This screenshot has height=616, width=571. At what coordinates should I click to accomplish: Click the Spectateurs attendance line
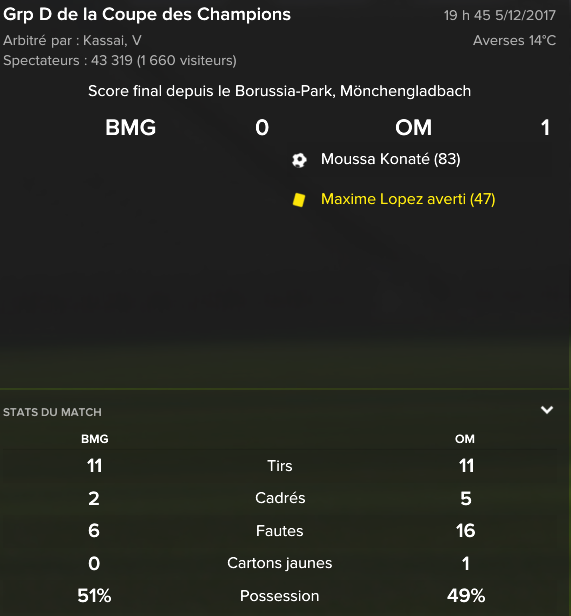pyautogui.click(x=120, y=60)
